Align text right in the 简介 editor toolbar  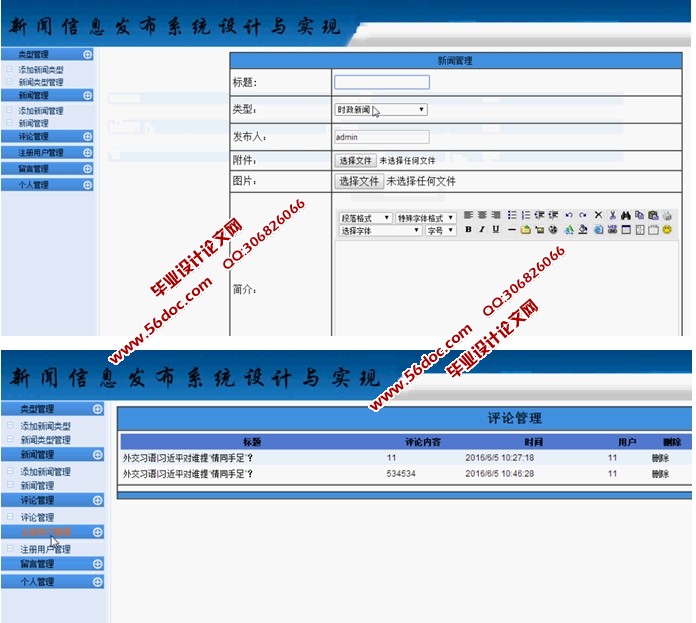[x=496, y=215]
